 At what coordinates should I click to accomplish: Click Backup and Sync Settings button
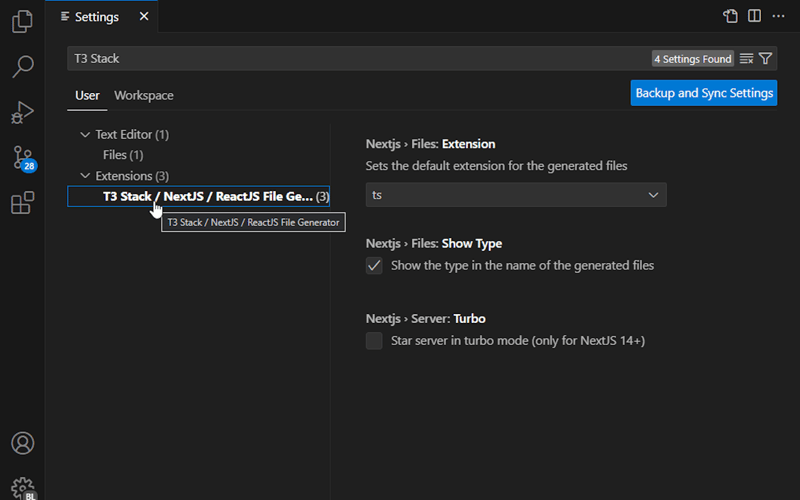tap(704, 93)
